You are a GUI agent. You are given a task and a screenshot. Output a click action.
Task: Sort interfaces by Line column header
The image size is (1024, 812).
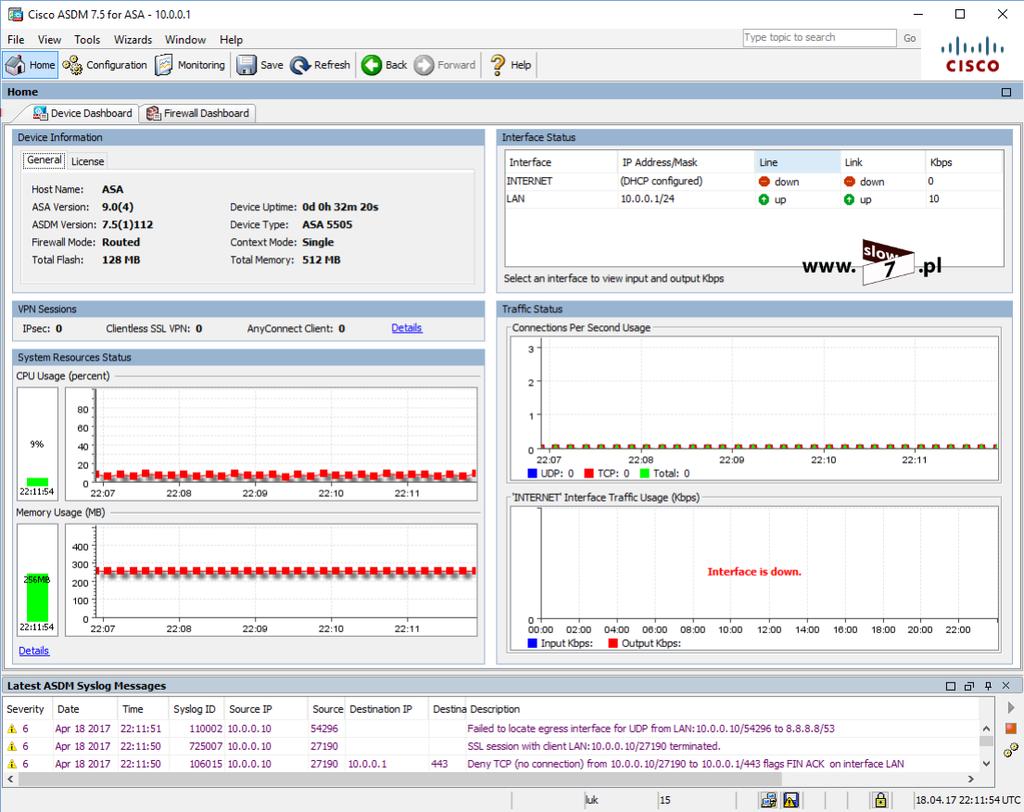[x=797, y=162]
